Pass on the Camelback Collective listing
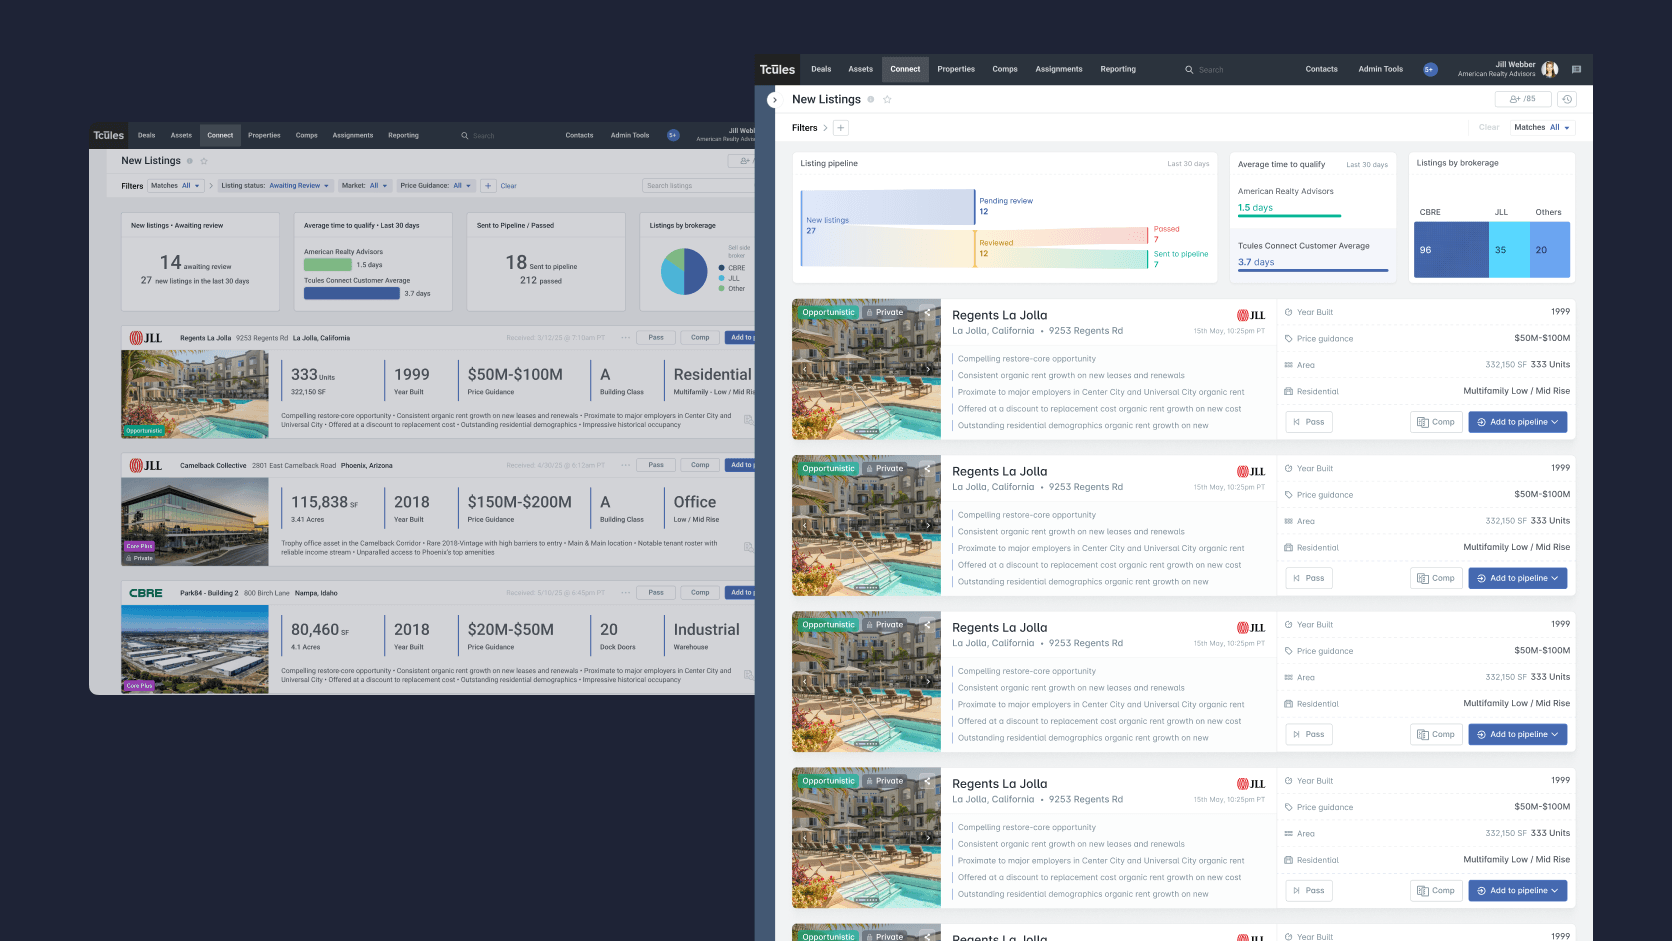The width and height of the screenshot is (1672, 941). [656, 465]
